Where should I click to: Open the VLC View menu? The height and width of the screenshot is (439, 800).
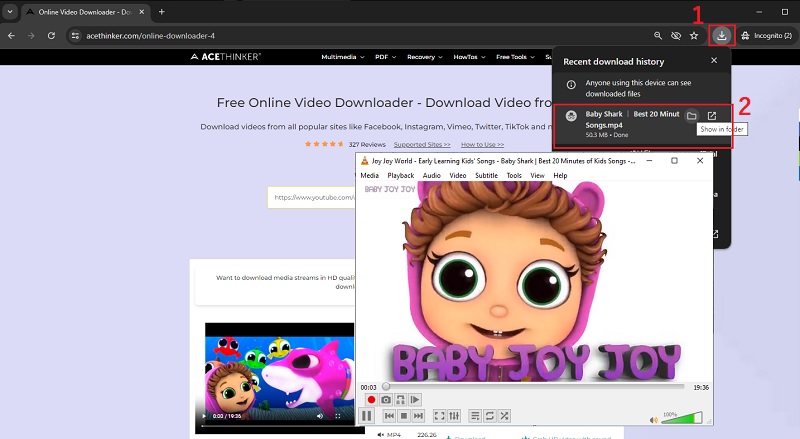537,175
